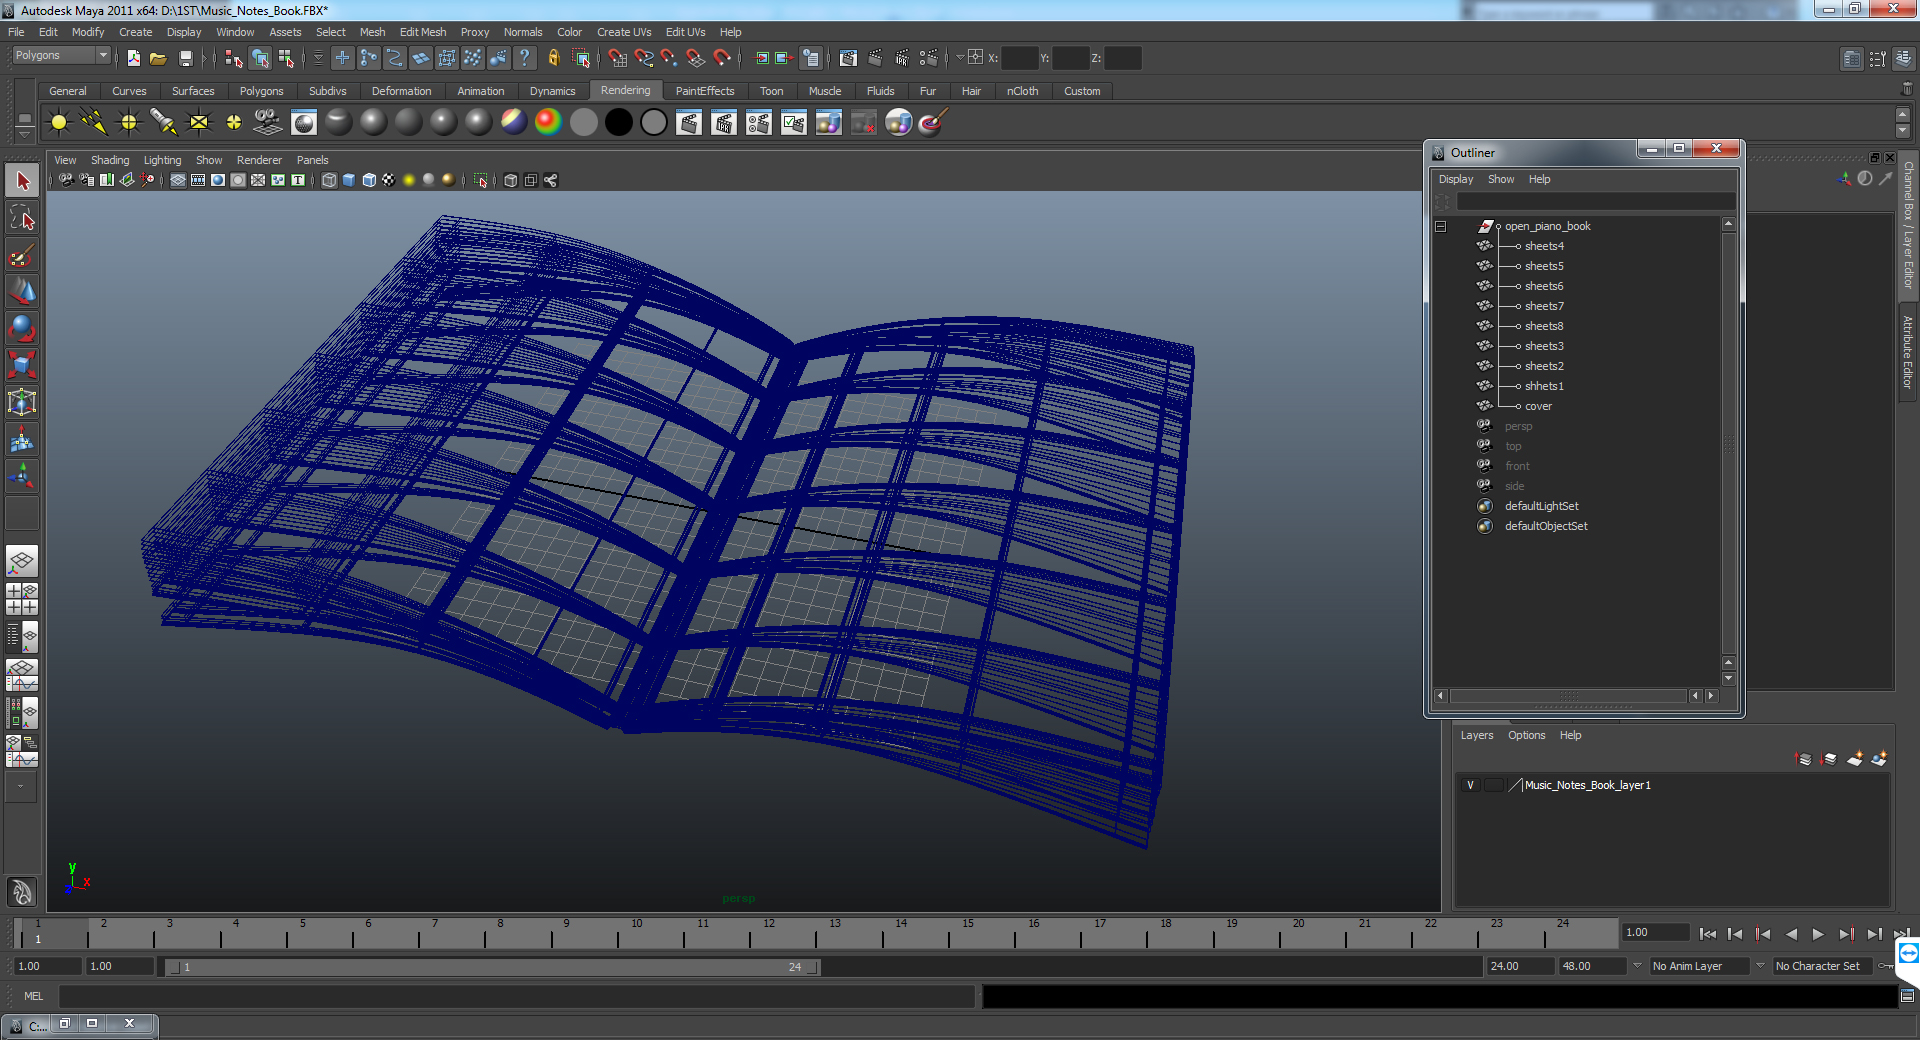The height and width of the screenshot is (1040, 1920).
Task: Create a directional light from shelf
Action: (94, 123)
